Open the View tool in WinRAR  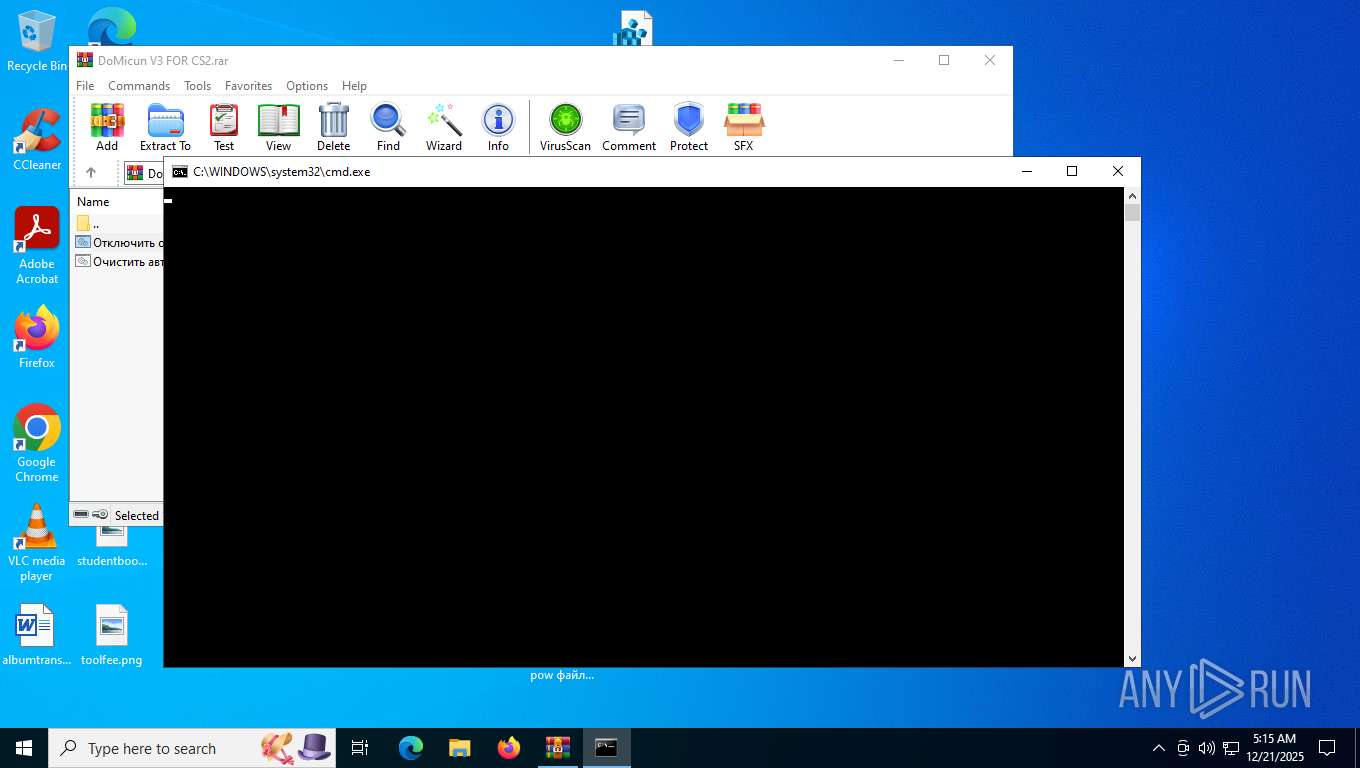pos(278,127)
